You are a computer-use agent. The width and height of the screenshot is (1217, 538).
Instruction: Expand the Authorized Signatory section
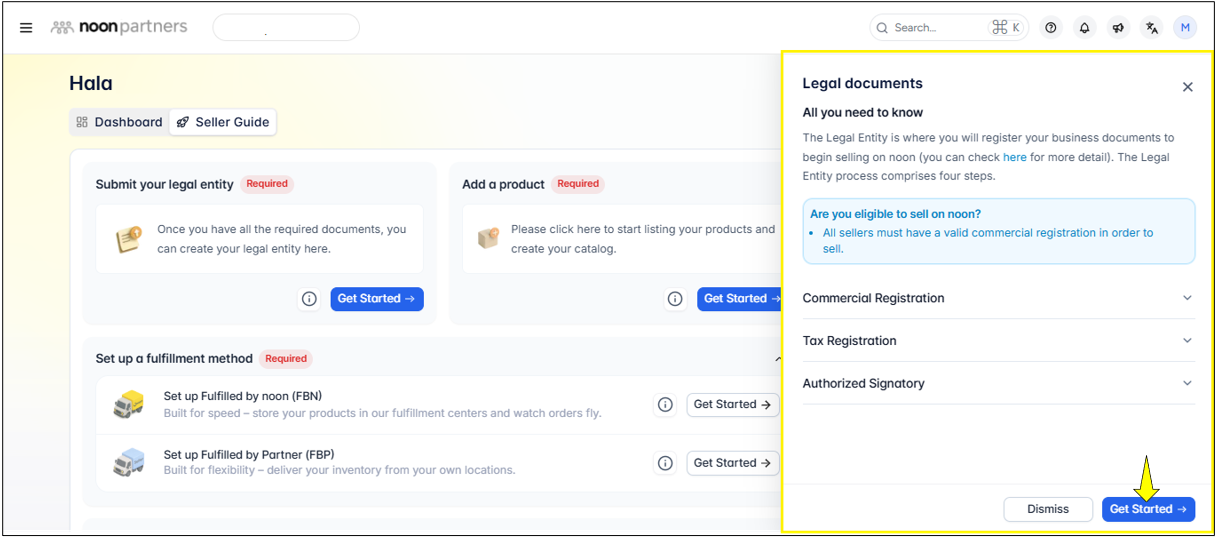[998, 383]
